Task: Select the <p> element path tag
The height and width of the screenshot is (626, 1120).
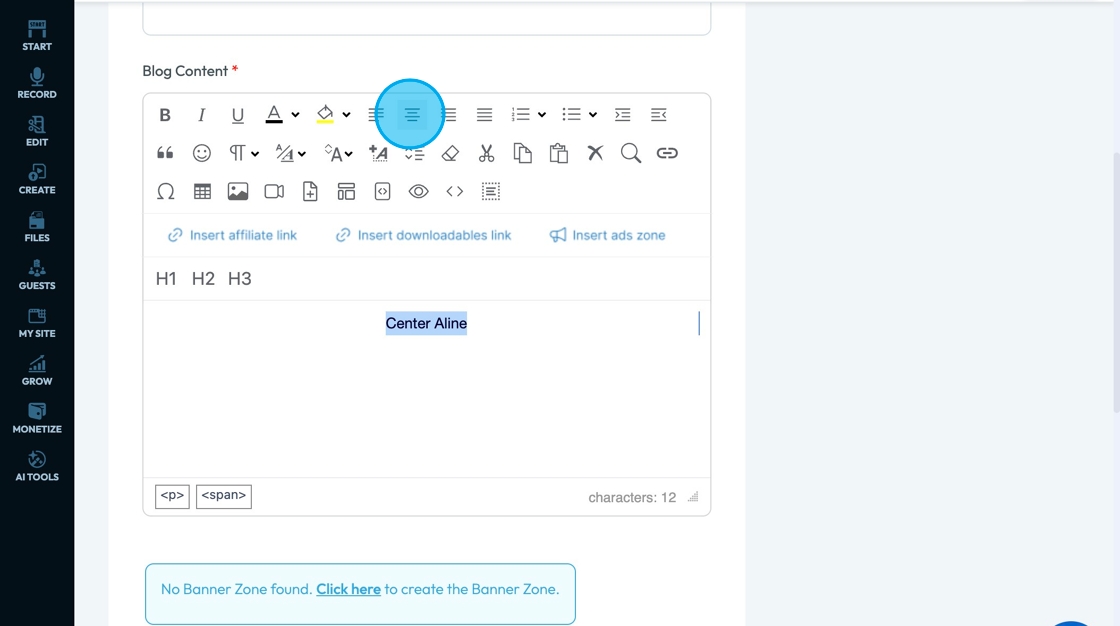Action: [172, 496]
